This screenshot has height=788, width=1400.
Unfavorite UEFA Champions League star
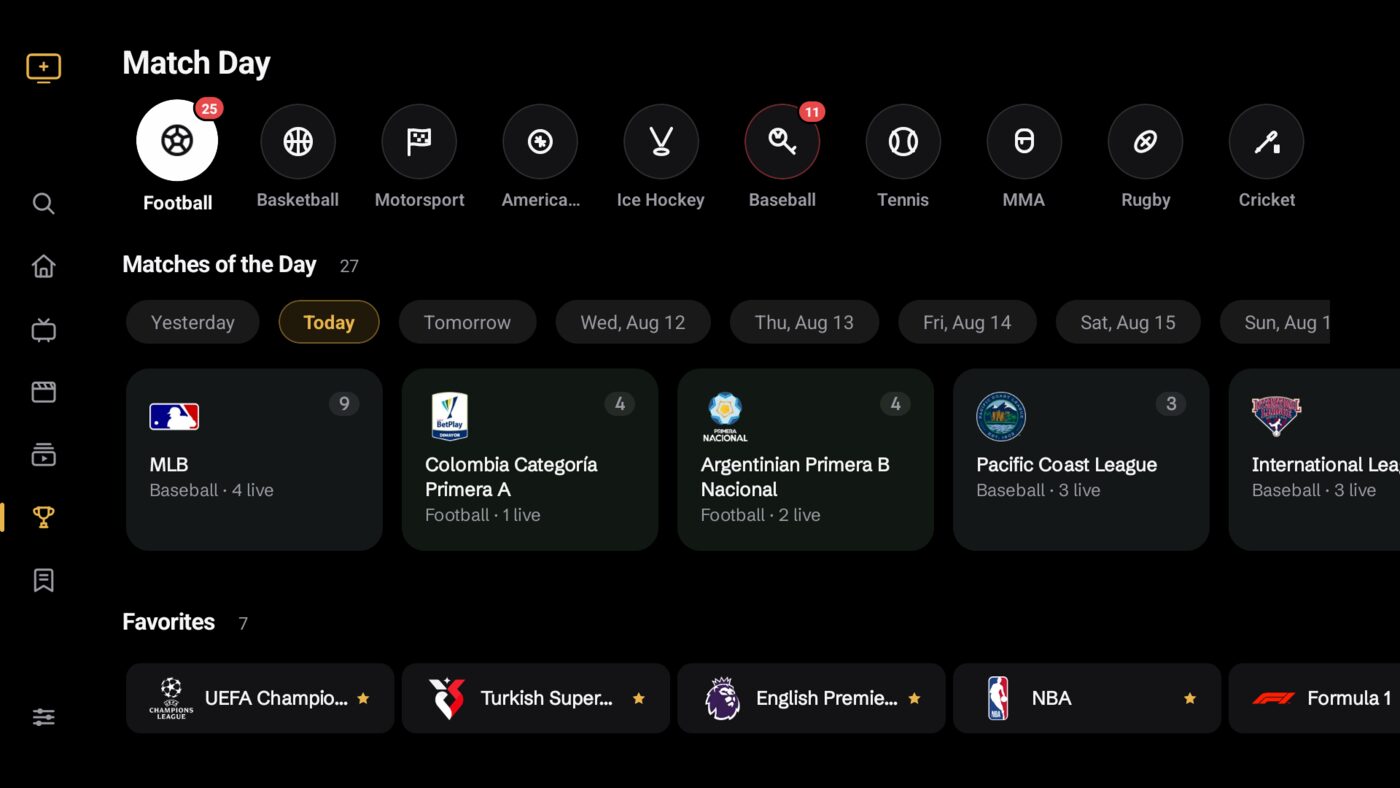pos(363,698)
